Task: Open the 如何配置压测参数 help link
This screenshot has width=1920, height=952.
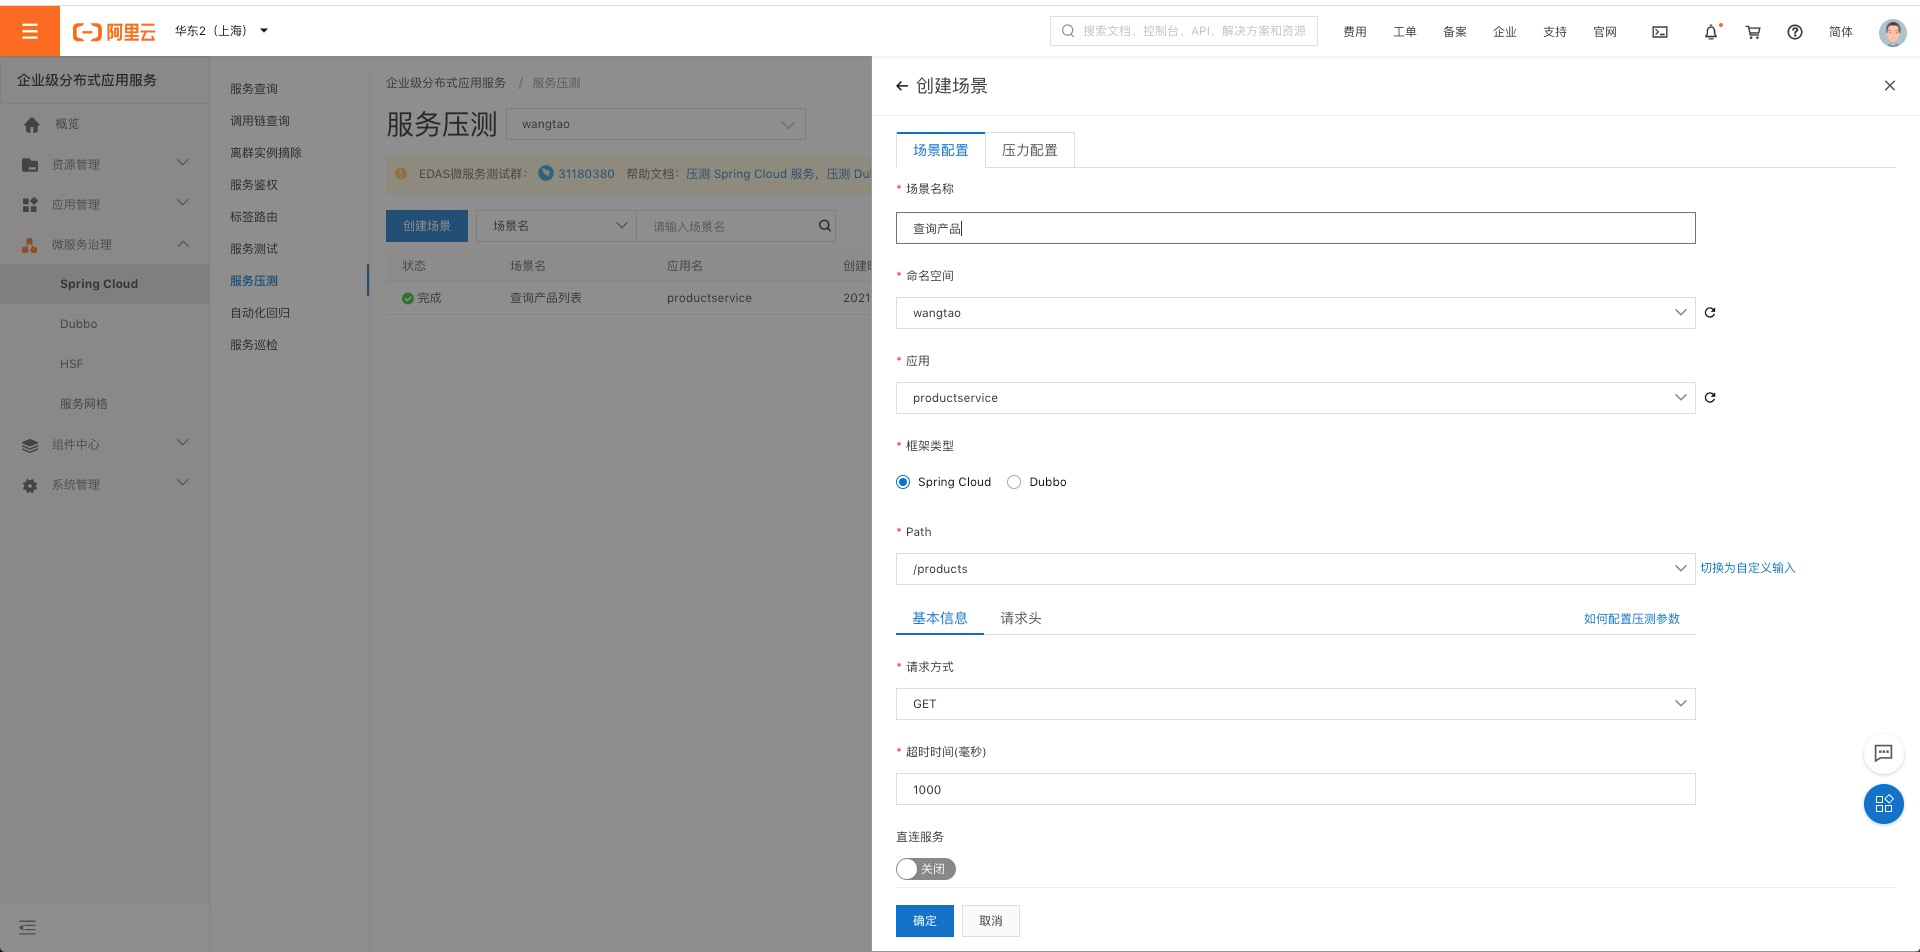Action: [1632, 619]
